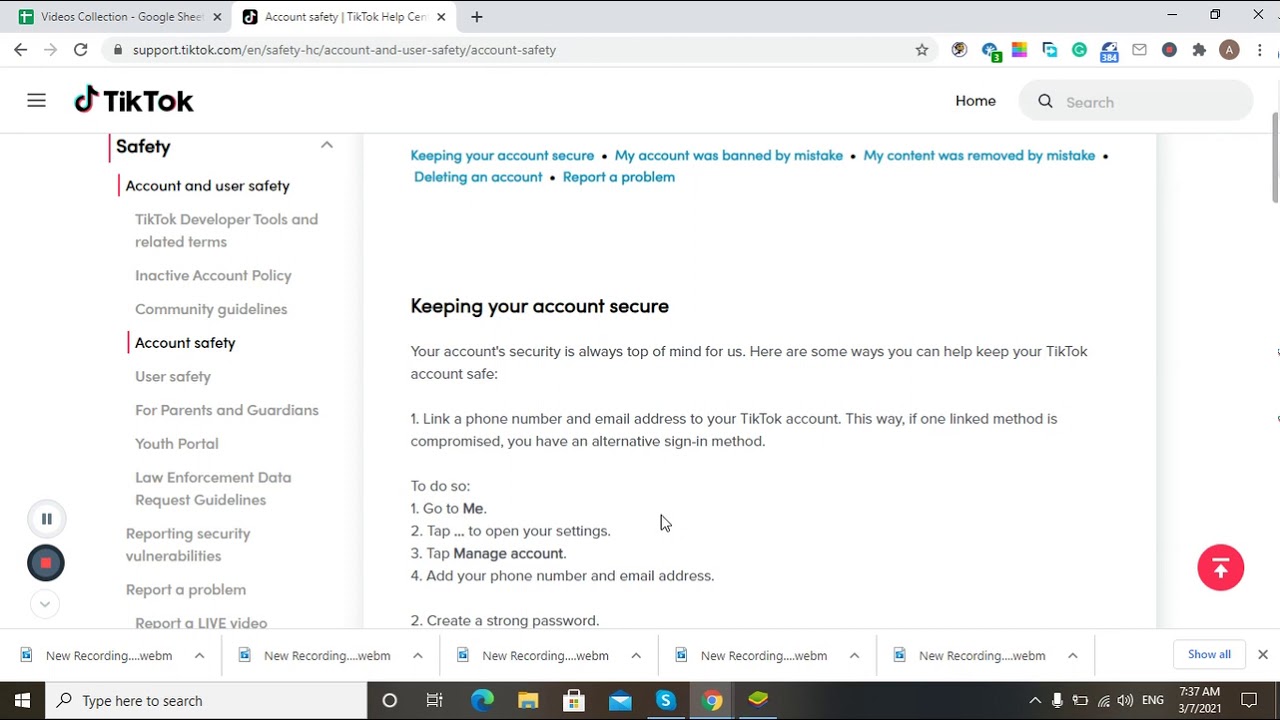Click the Windows taskbar search box
The height and width of the screenshot is (720, 1280).
pyautogui.click(x=208, y=701)
